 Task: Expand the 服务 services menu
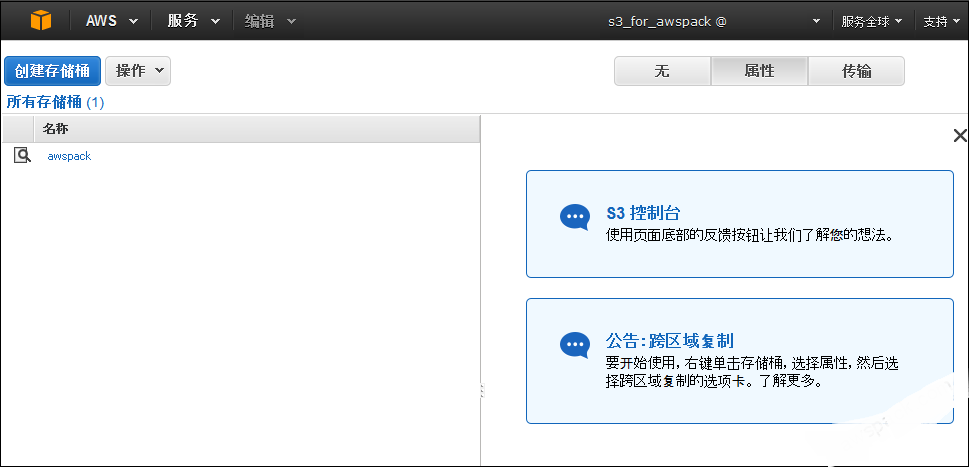(x=193, y=20)
